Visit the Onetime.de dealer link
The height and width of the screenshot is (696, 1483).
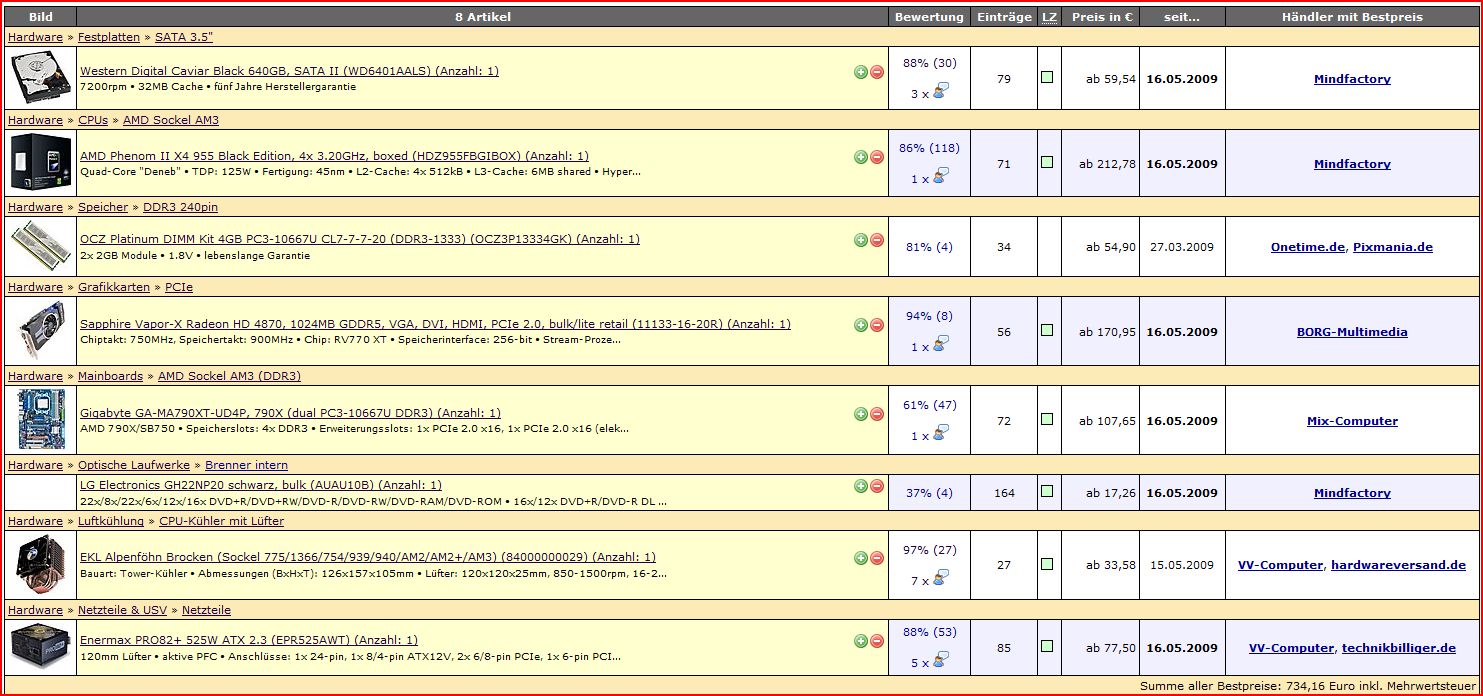point(1308,247)
